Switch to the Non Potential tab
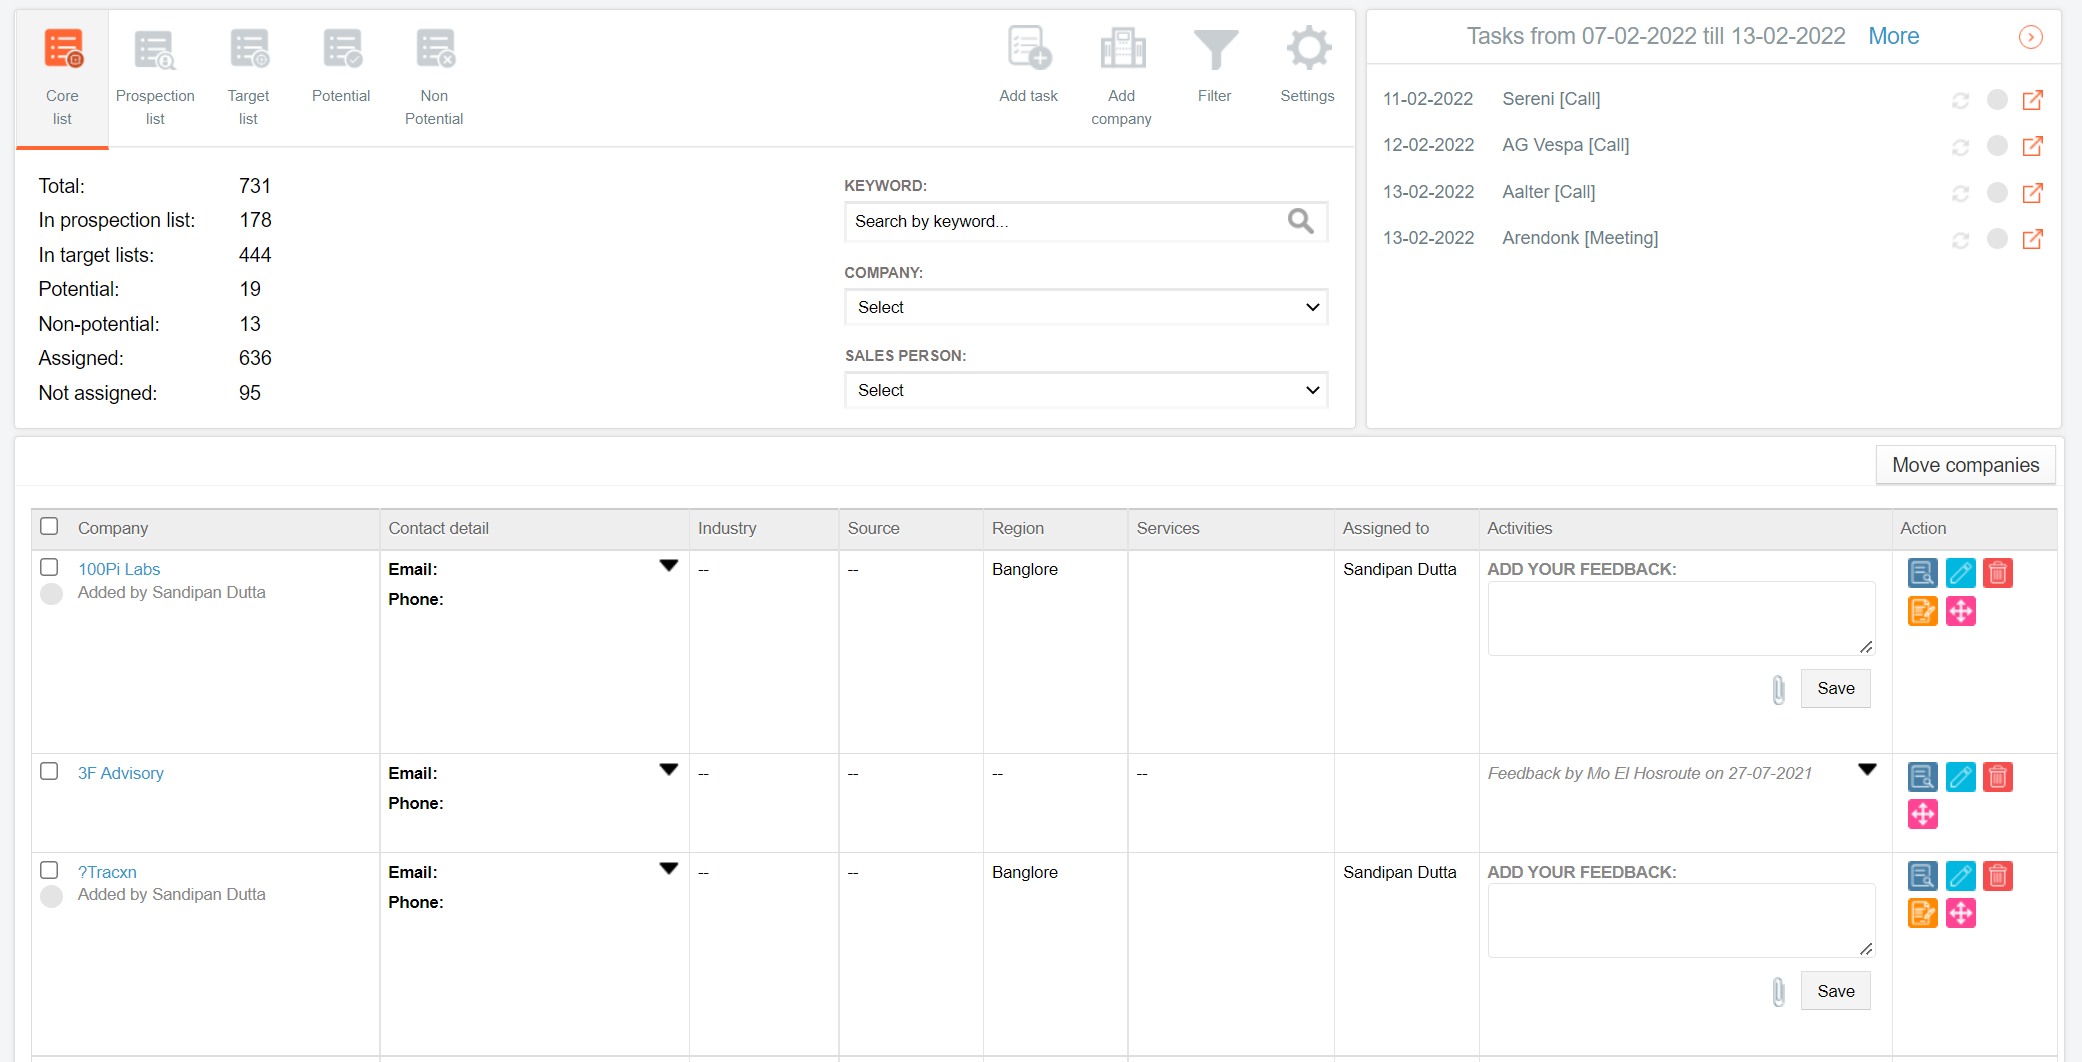The width and height of the screenshot is (2082, 1062). 434,77
